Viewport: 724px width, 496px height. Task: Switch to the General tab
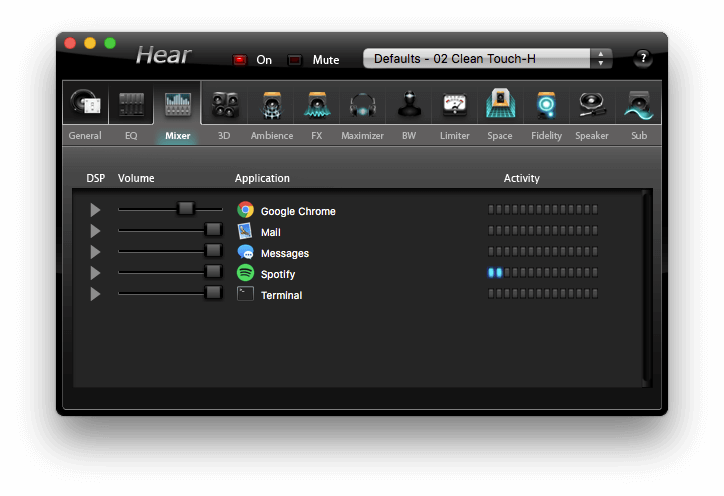85,135
